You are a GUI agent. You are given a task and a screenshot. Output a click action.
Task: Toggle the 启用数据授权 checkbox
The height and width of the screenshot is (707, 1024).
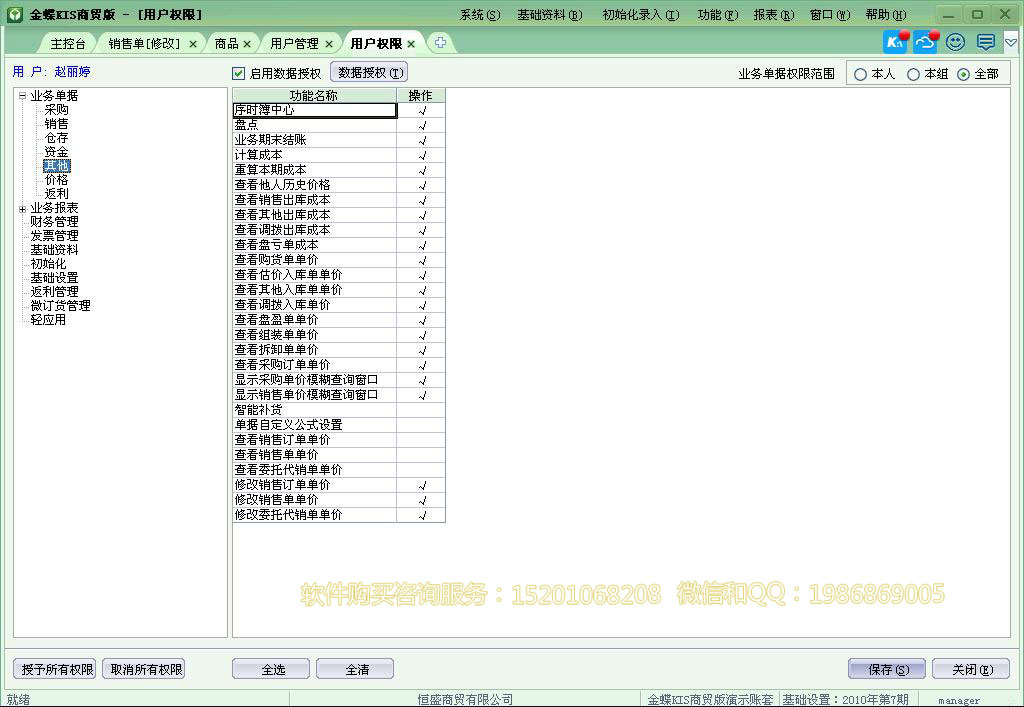pos(238,73)
